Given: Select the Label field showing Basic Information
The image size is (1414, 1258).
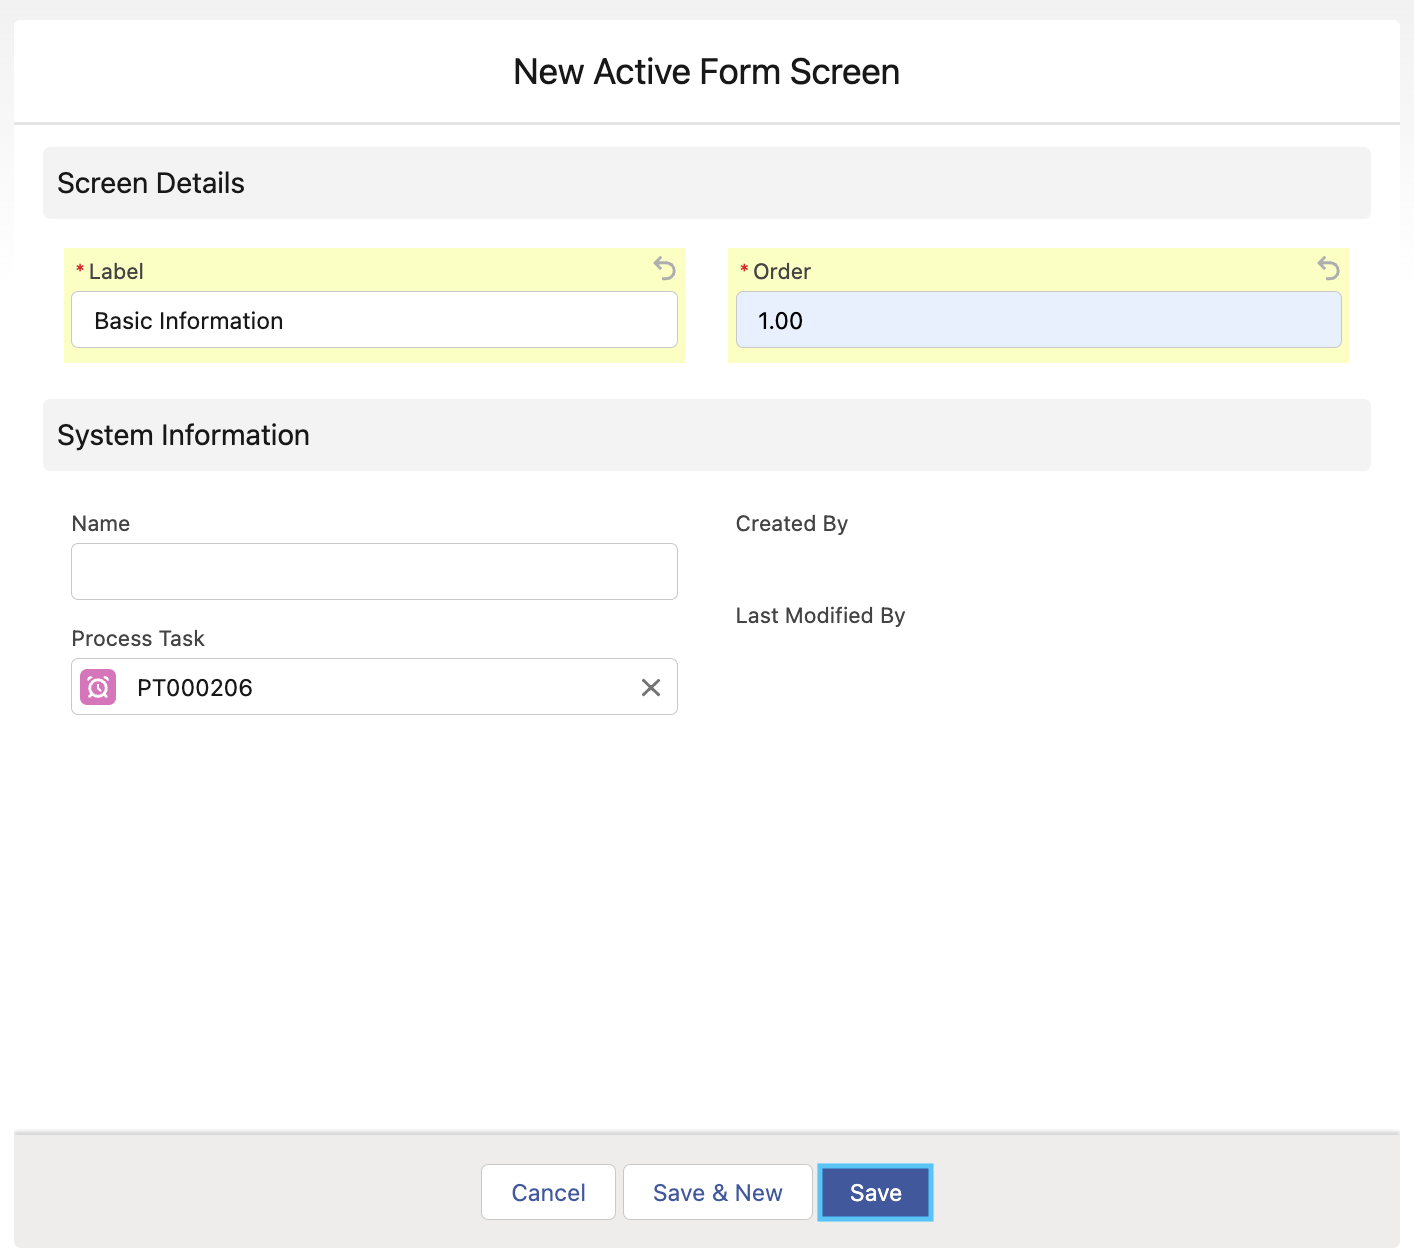Looking at the screenshot, I should point(374,320).
